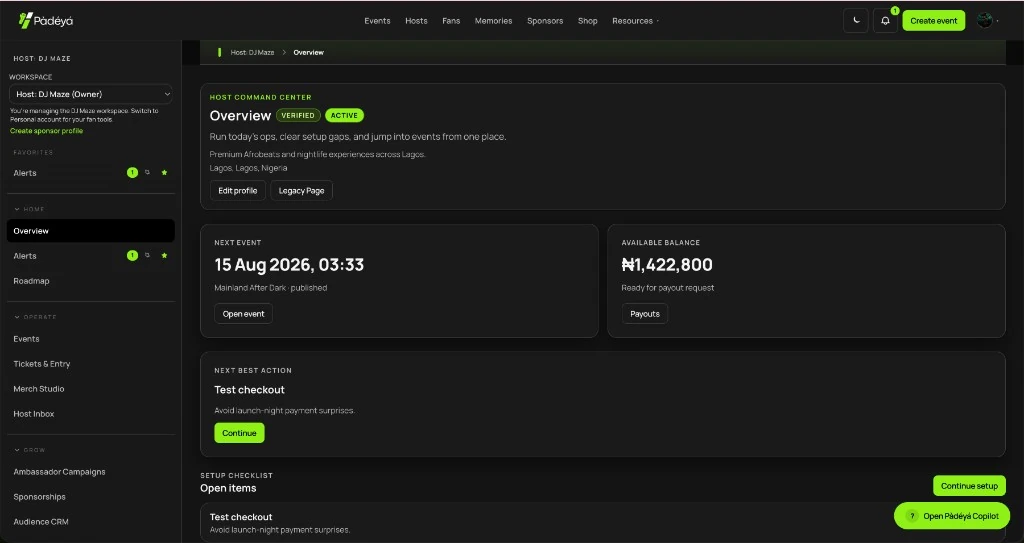This screenshot has width=1024, height=543.
Task: Collapse the GROW sidebar section
Action: pos(29,450)
